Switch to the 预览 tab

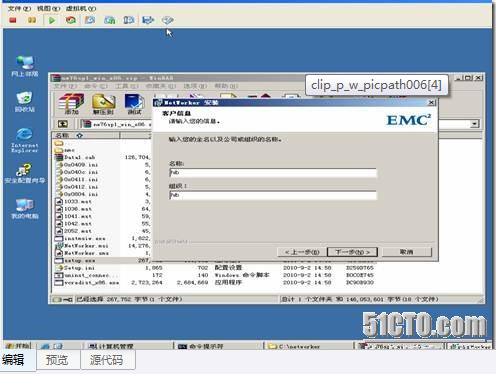coord(57,360)
